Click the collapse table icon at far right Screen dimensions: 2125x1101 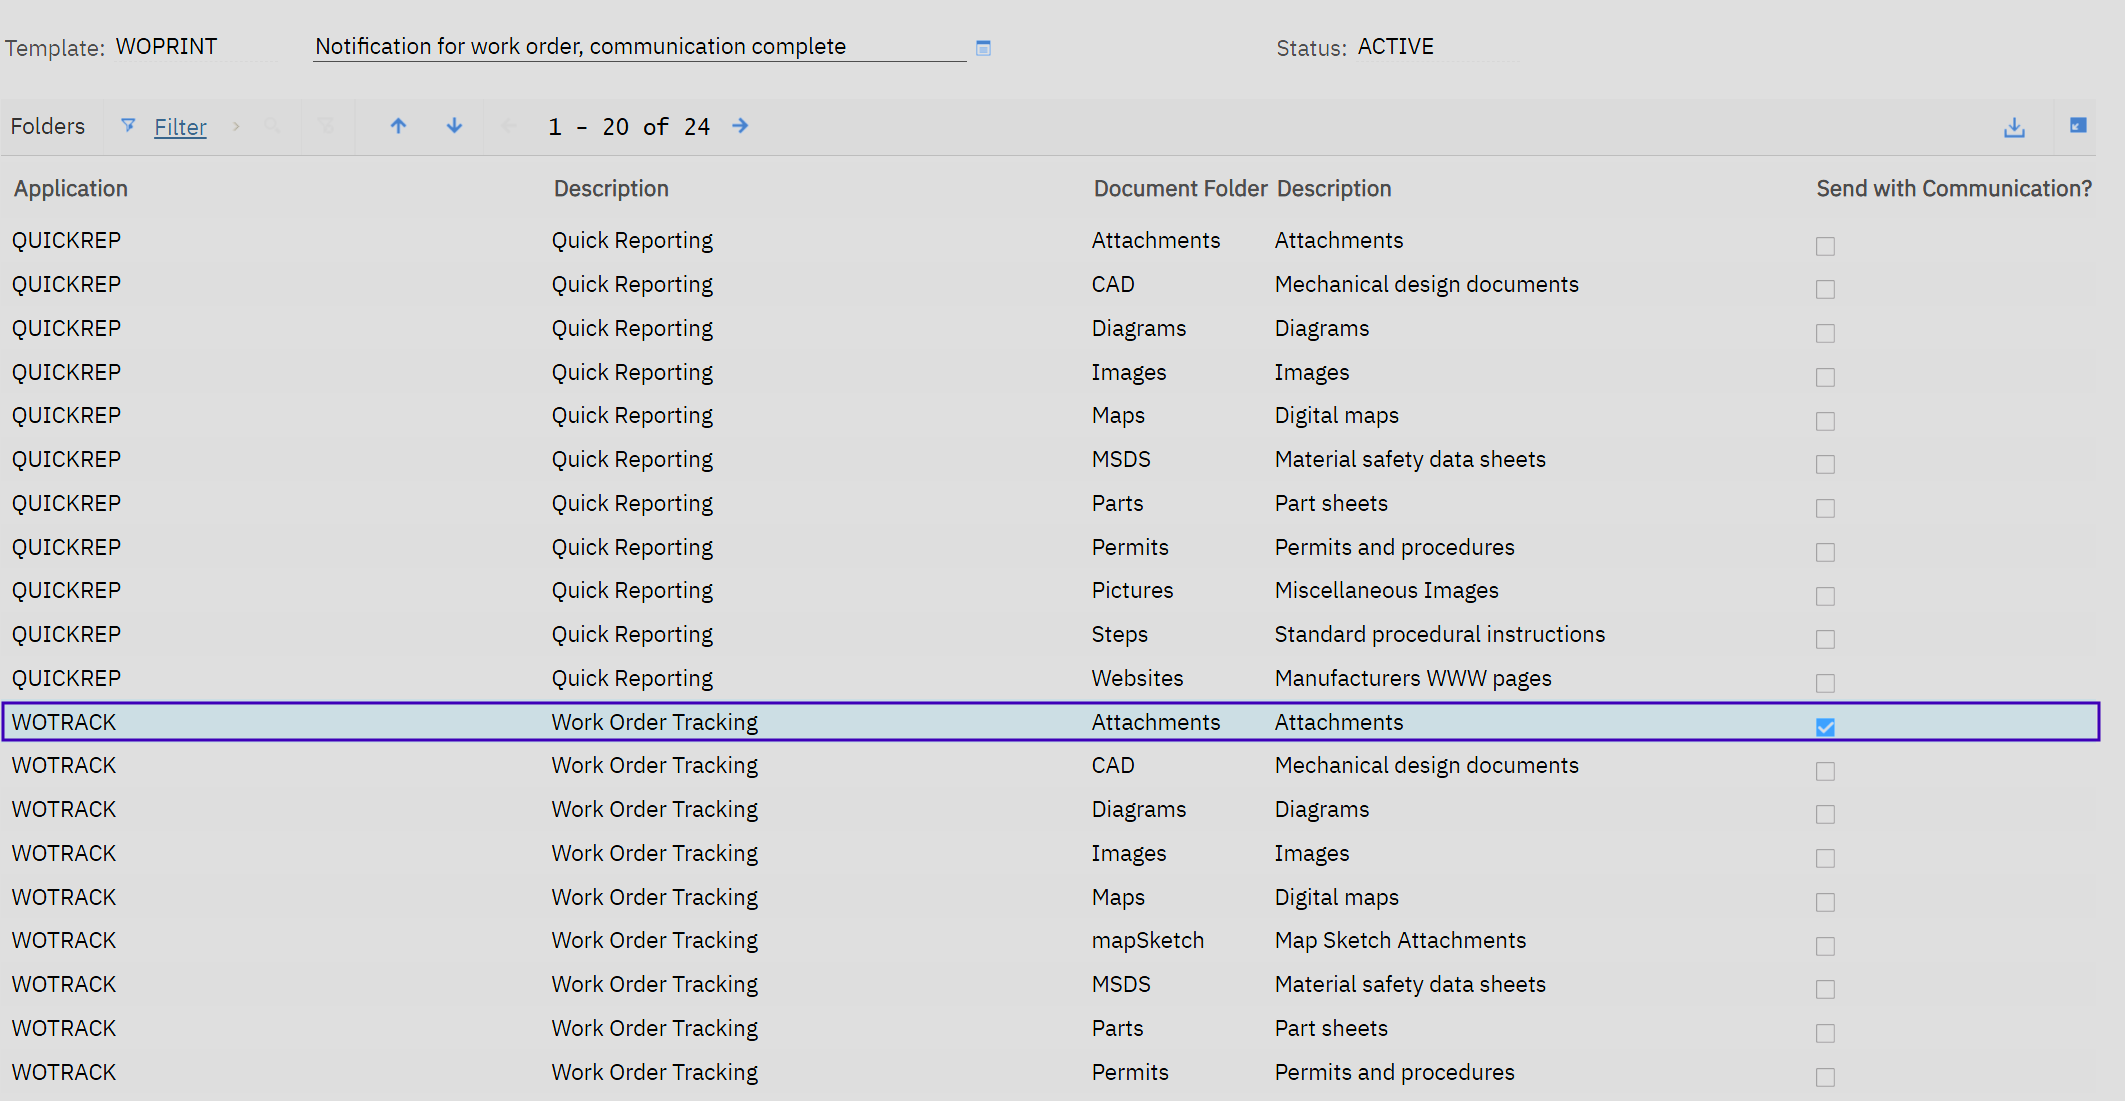[2078, 126]
